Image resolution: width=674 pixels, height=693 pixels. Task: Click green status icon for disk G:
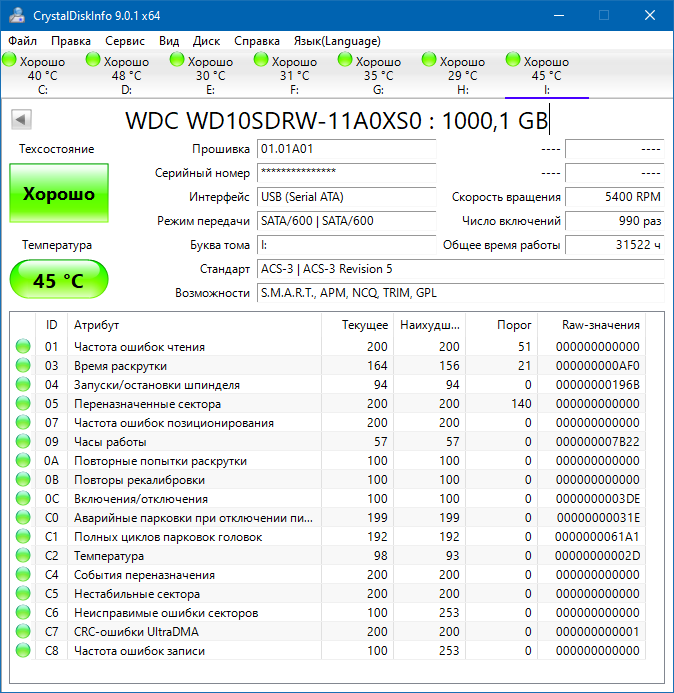(345, 60)
